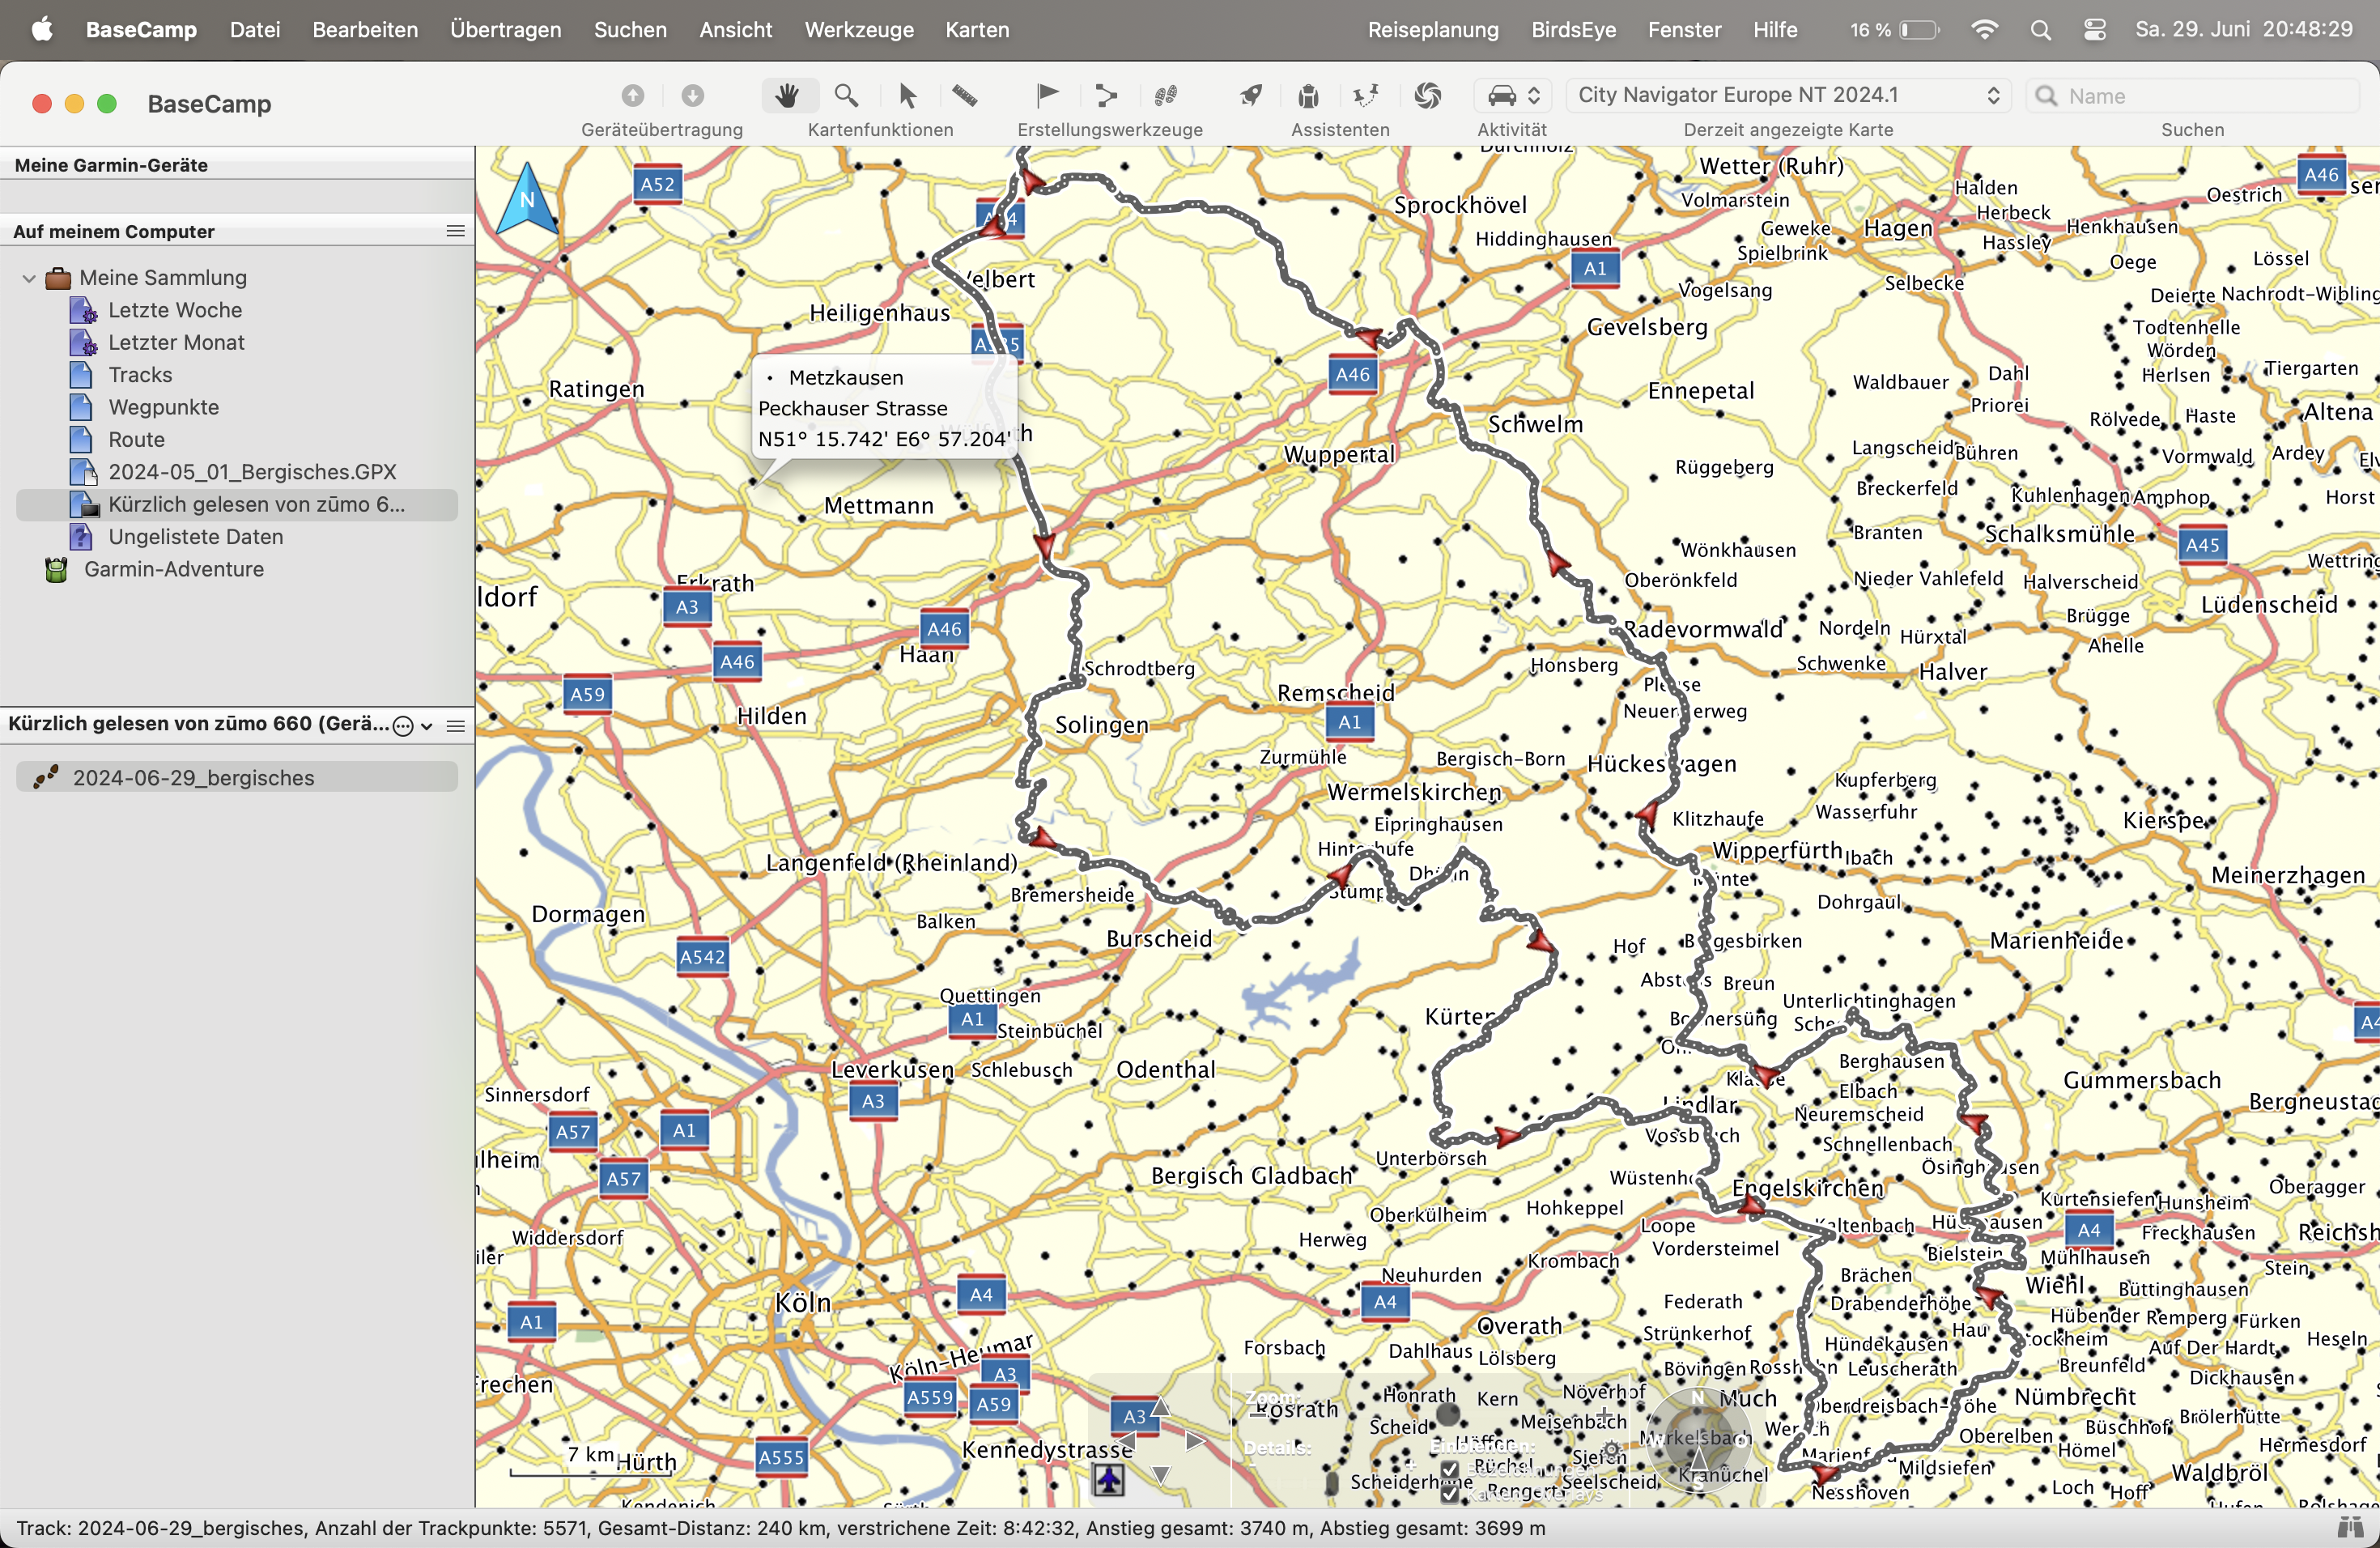The height and width of the screenshot is (1548, 2380).
Task: Select the ruler measure tool
Action: tap(964, 95)
